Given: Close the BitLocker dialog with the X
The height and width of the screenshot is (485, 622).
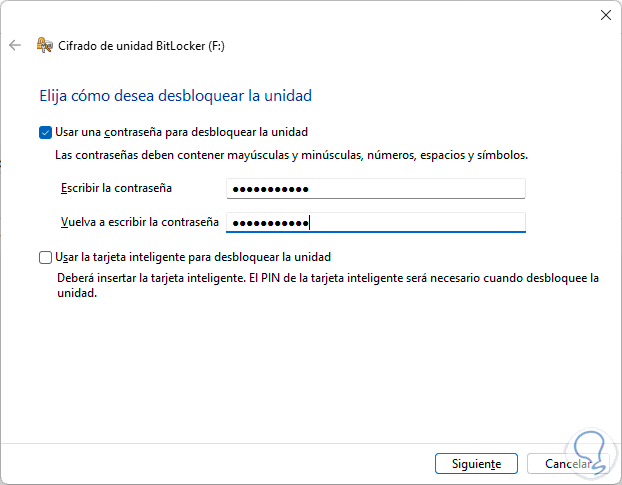Looking at the screenshot, I should [x=606, y=15].
